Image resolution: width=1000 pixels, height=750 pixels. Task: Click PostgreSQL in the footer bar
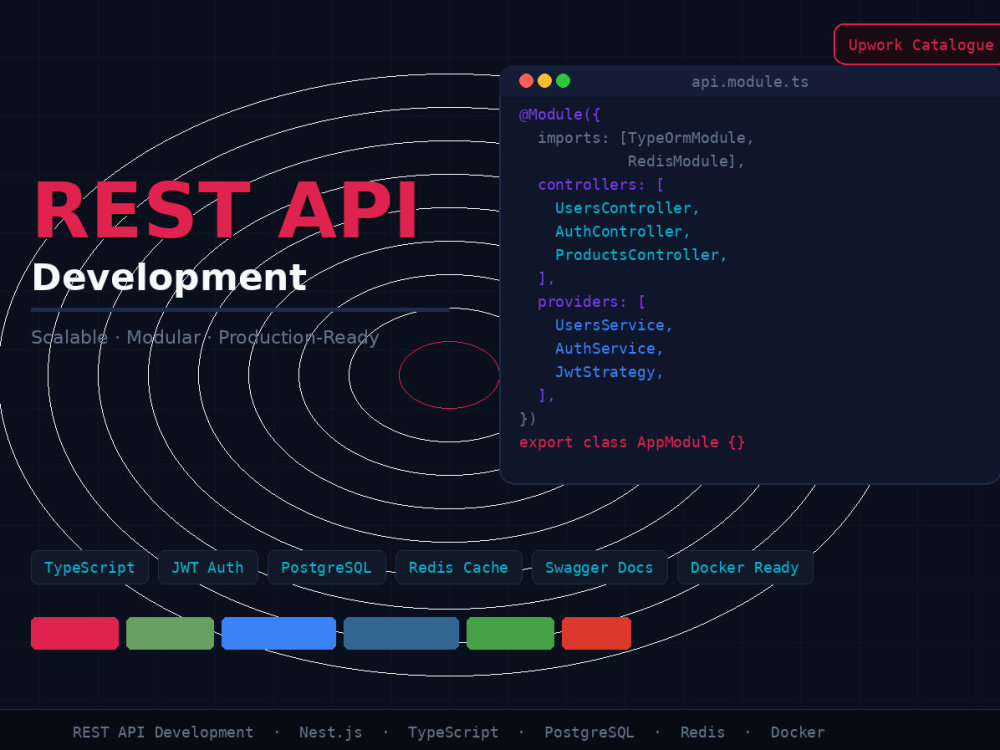coord(589,732)
